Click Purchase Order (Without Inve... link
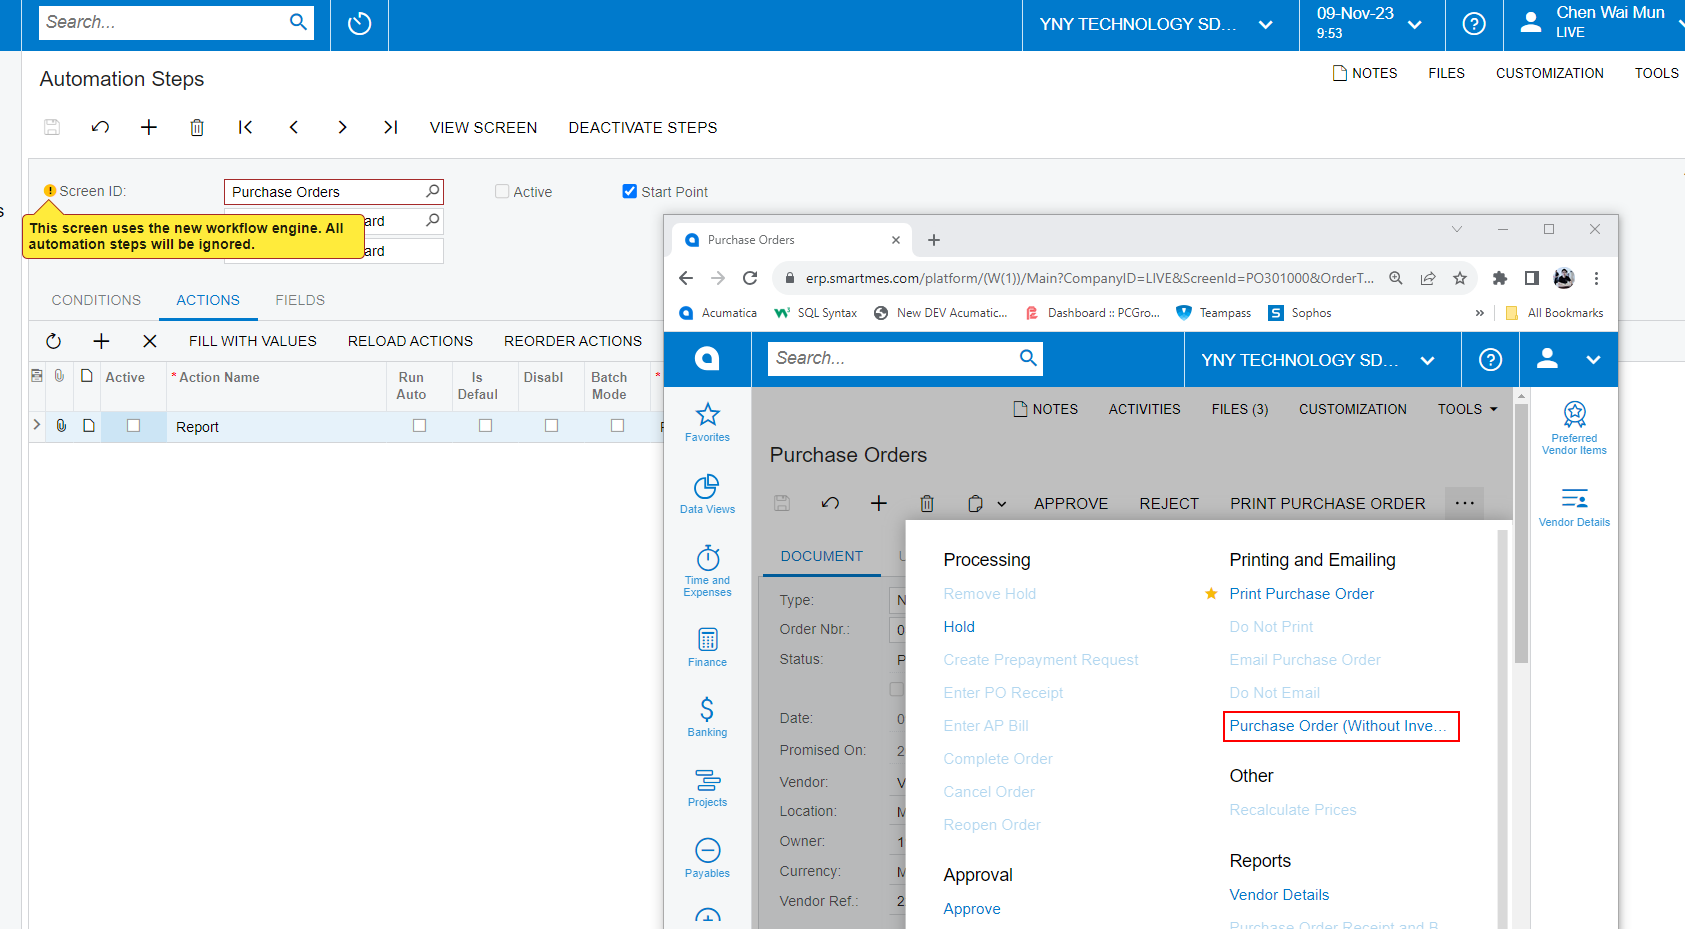 (x=1340, y=726)
